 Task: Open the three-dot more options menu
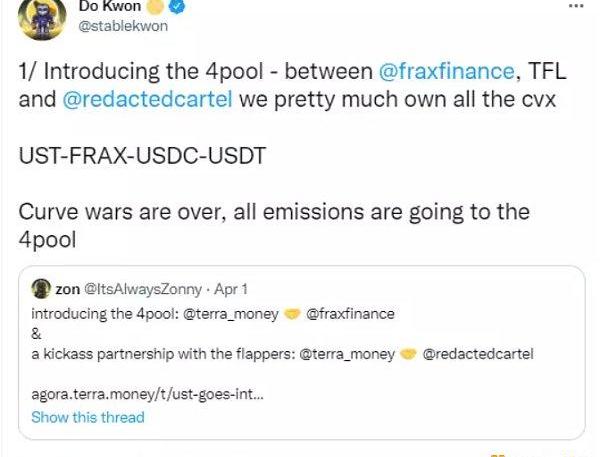[x=574, y=6]
